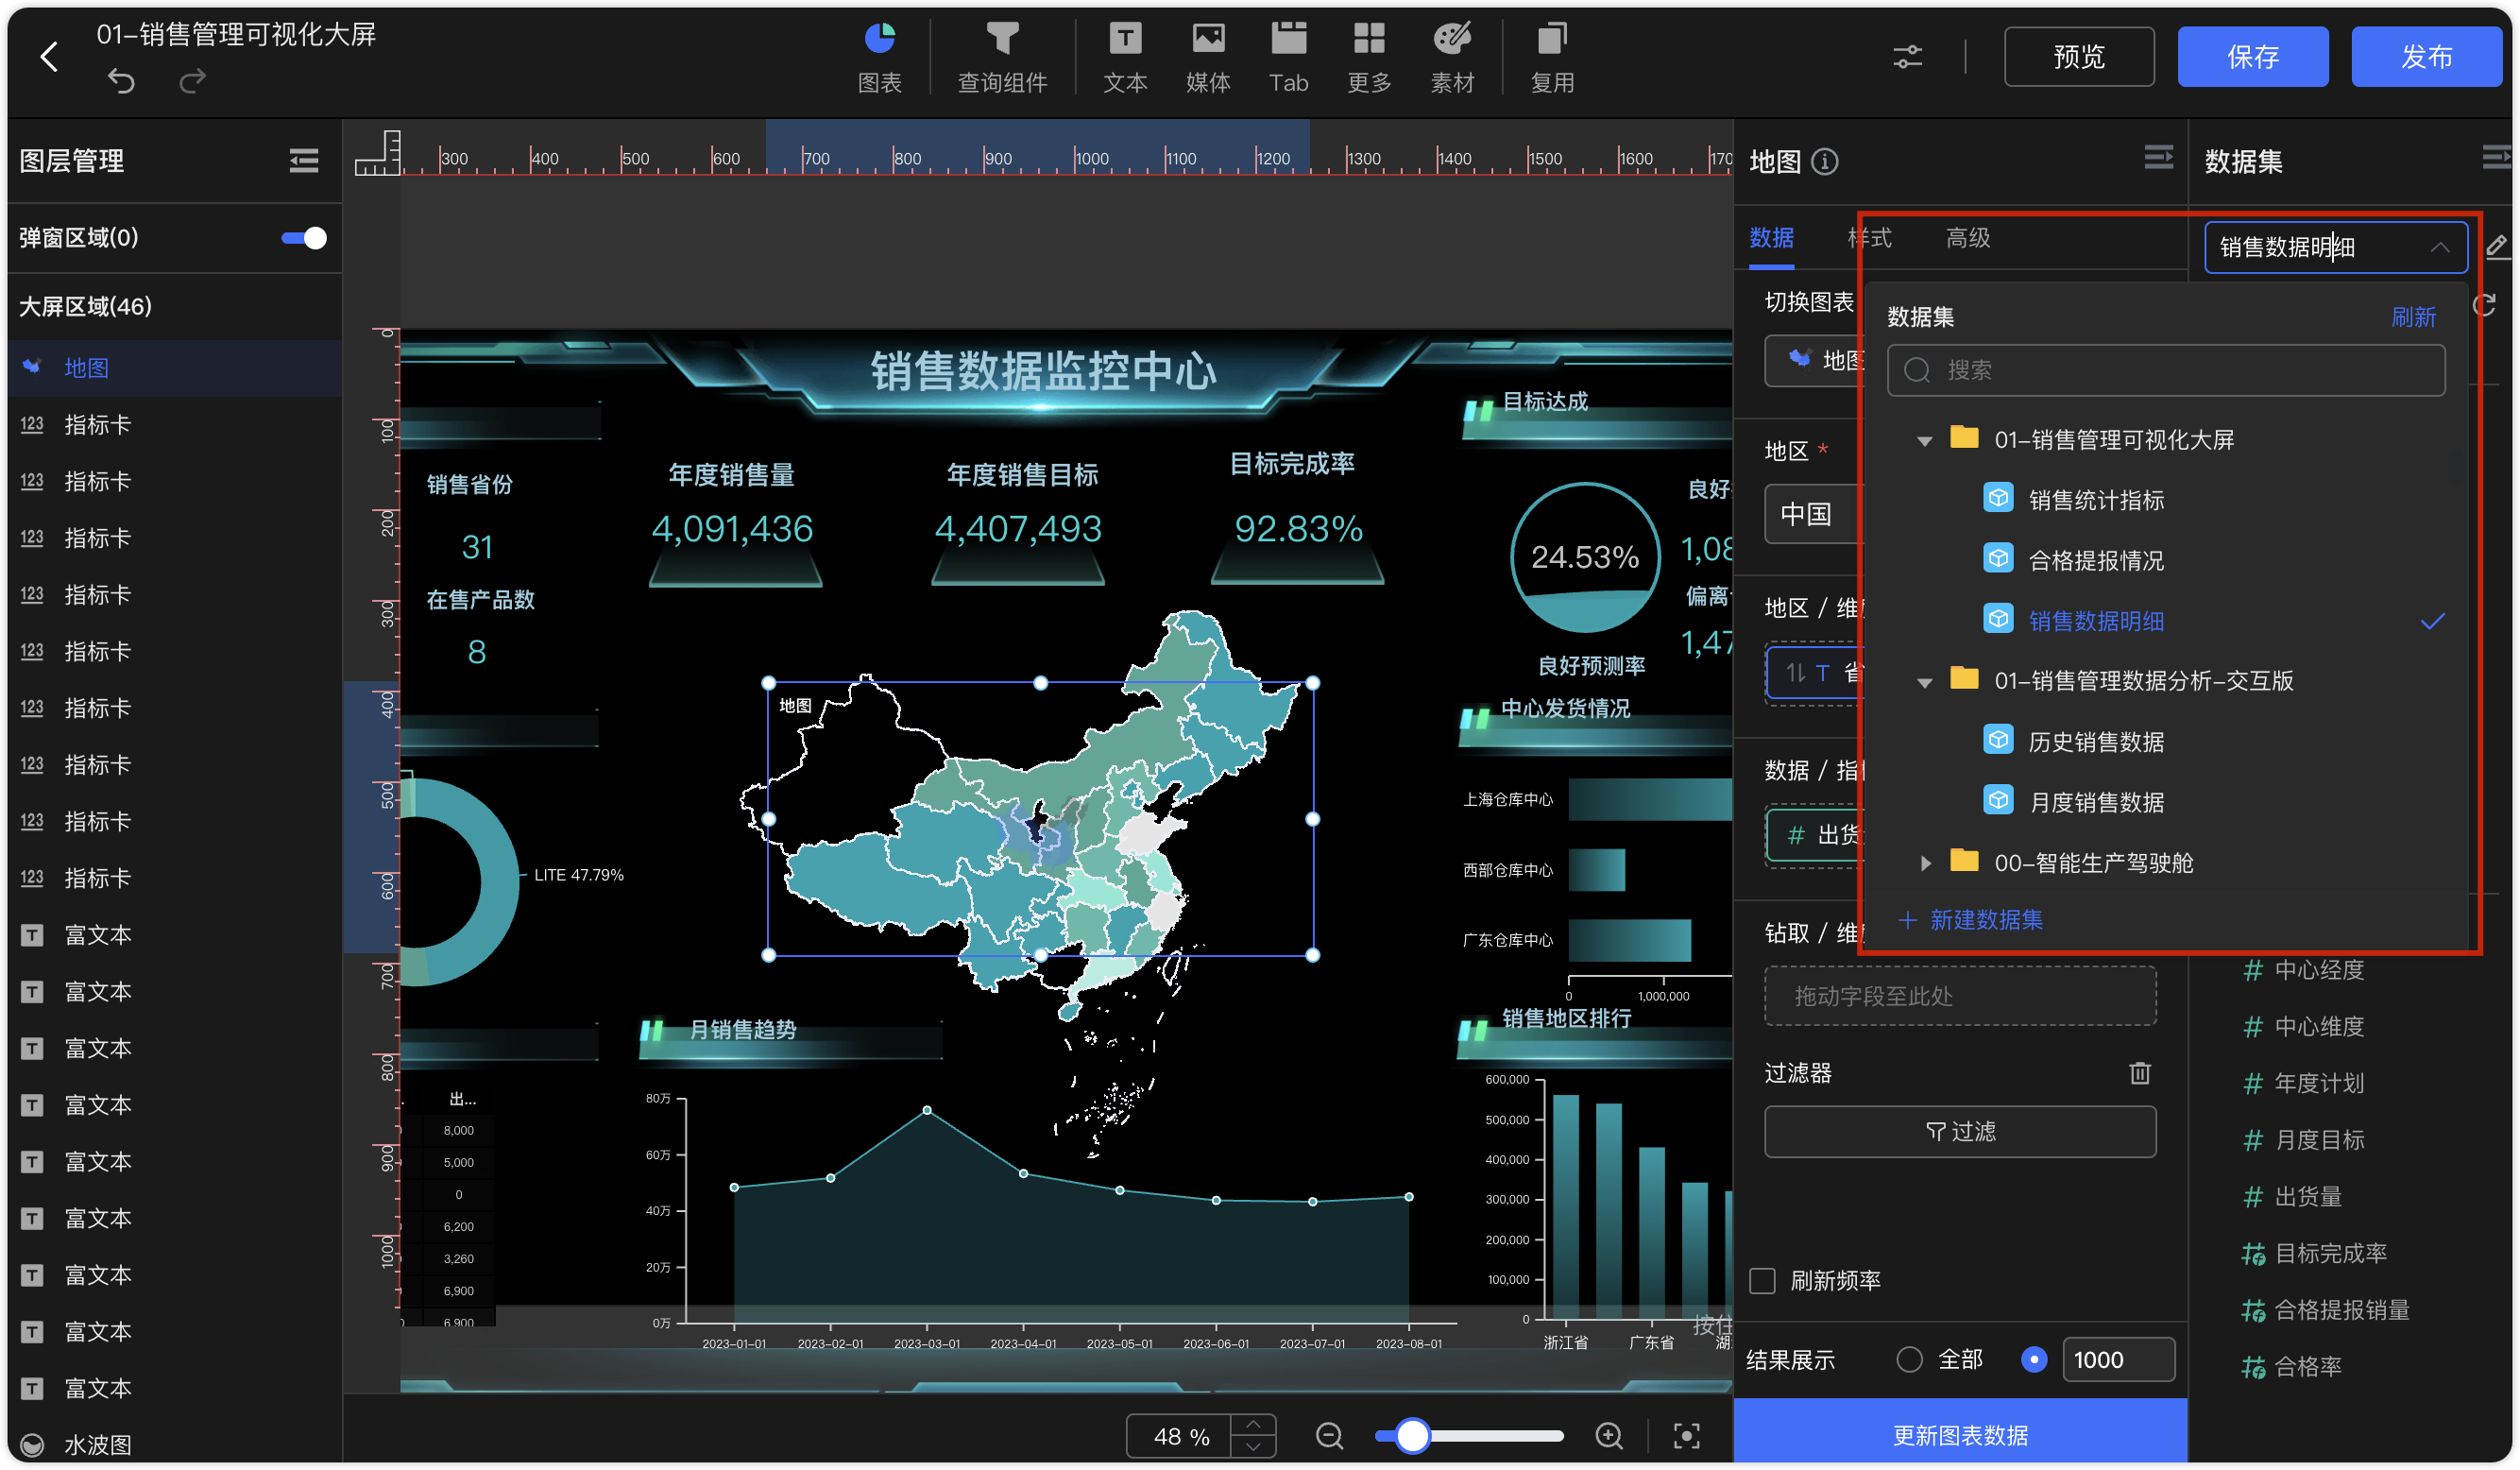
Task: Collapse the 图层管理 layer panel
Action: point(304,160)
